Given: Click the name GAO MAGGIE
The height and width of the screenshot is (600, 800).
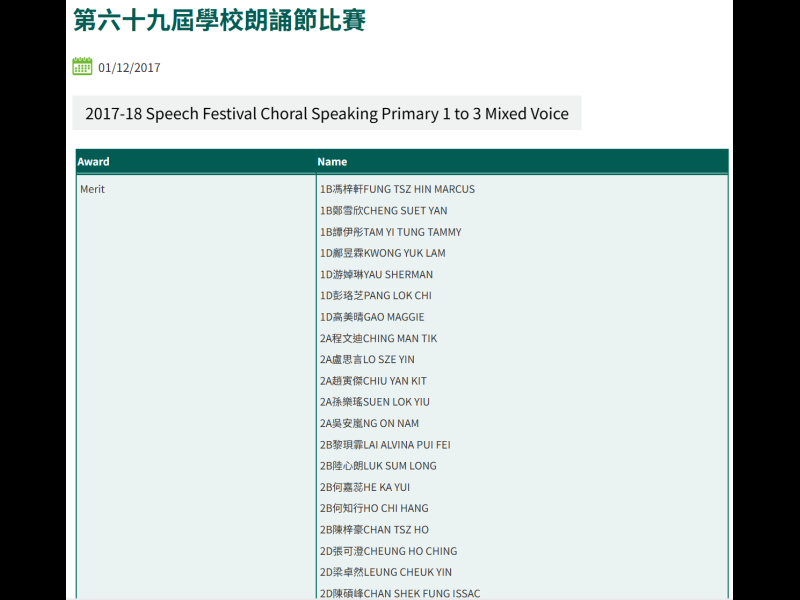Looking at the screenshot, I should (371, 317).
